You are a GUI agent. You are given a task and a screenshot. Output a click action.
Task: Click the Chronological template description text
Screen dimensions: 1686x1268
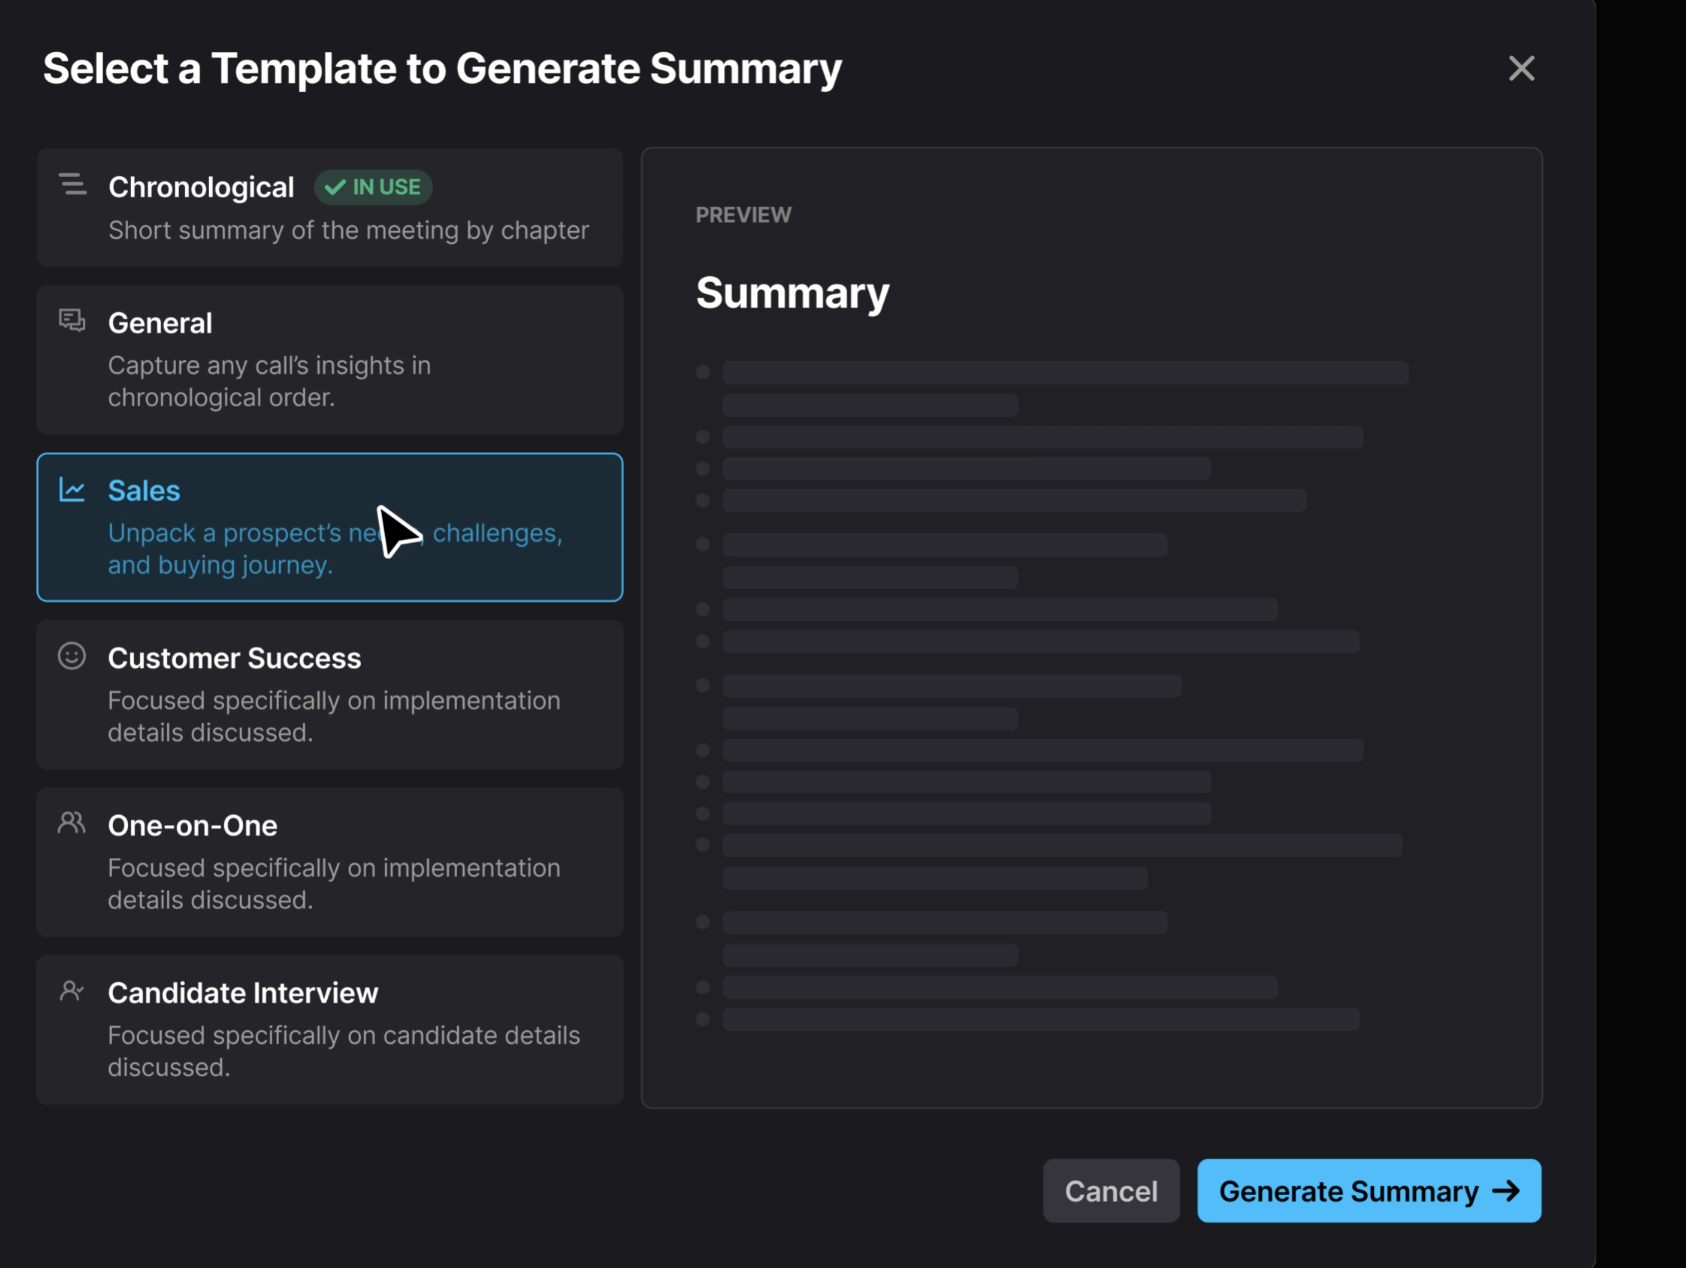(x=348, y=231)
